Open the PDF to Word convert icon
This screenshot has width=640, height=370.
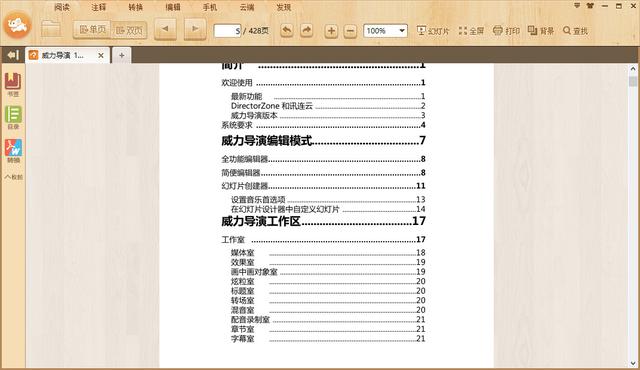pos(13,151)
